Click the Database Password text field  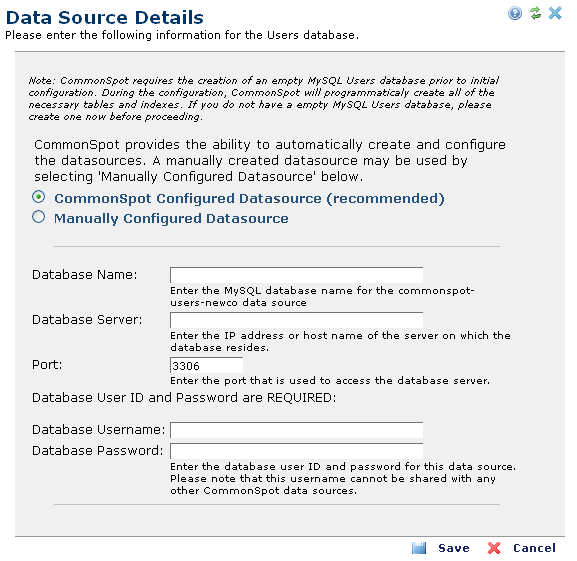[x=296, y=451]
